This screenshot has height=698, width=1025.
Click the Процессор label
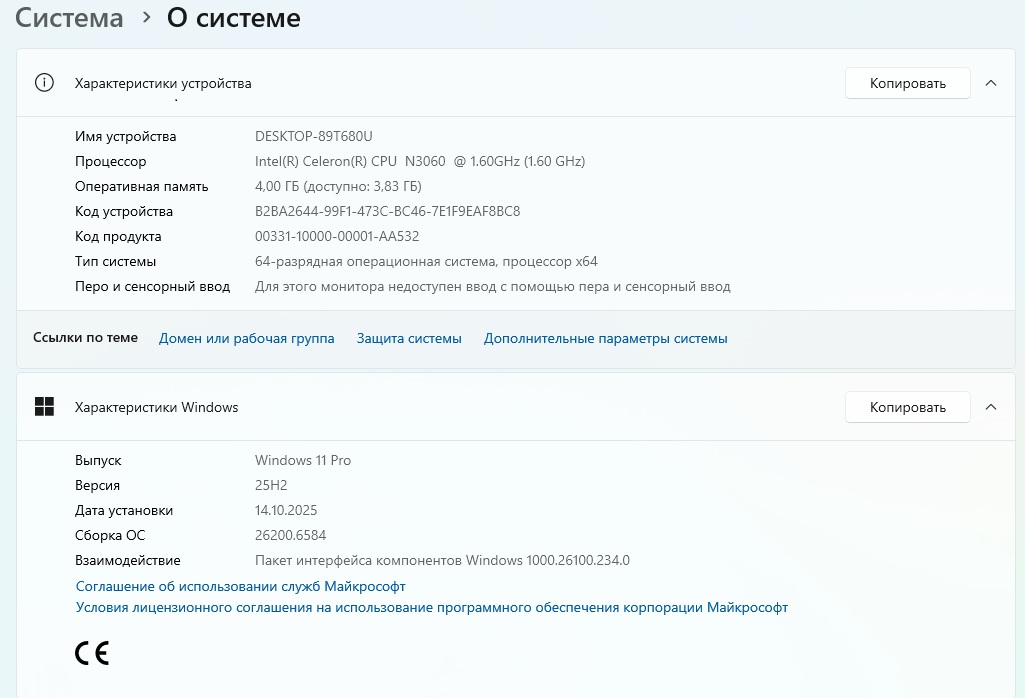pos(110,161)
